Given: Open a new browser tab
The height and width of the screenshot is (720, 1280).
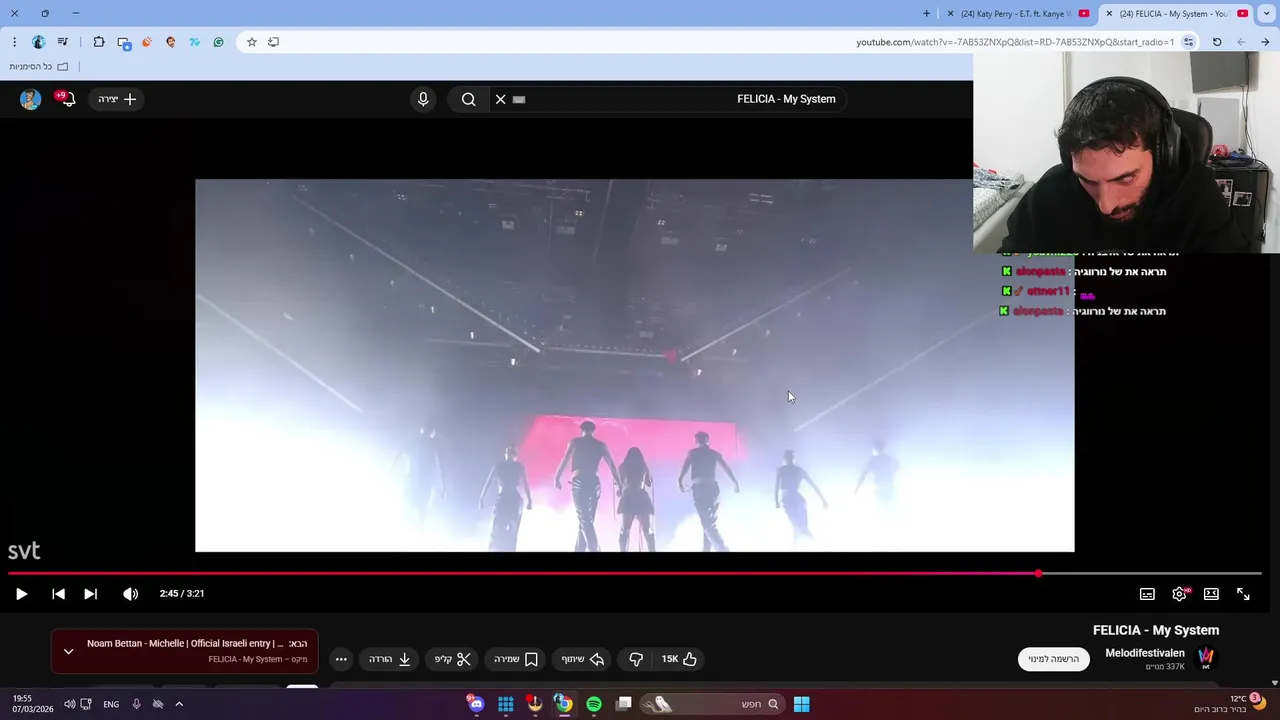Looking at the screenshot, I should coord(926,14).
